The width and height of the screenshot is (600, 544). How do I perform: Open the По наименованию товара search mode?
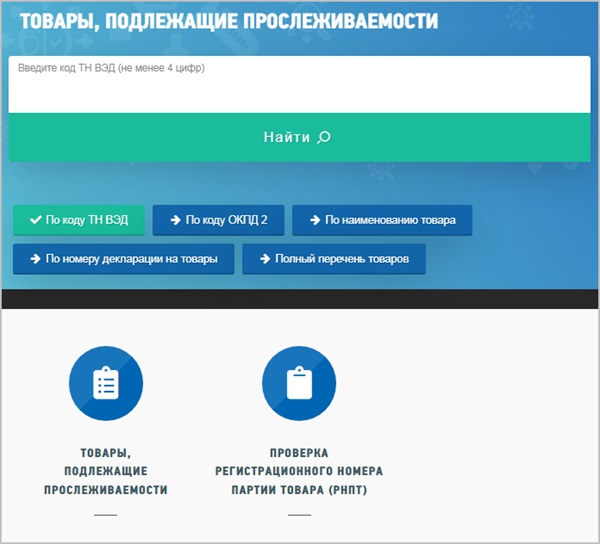381,220
